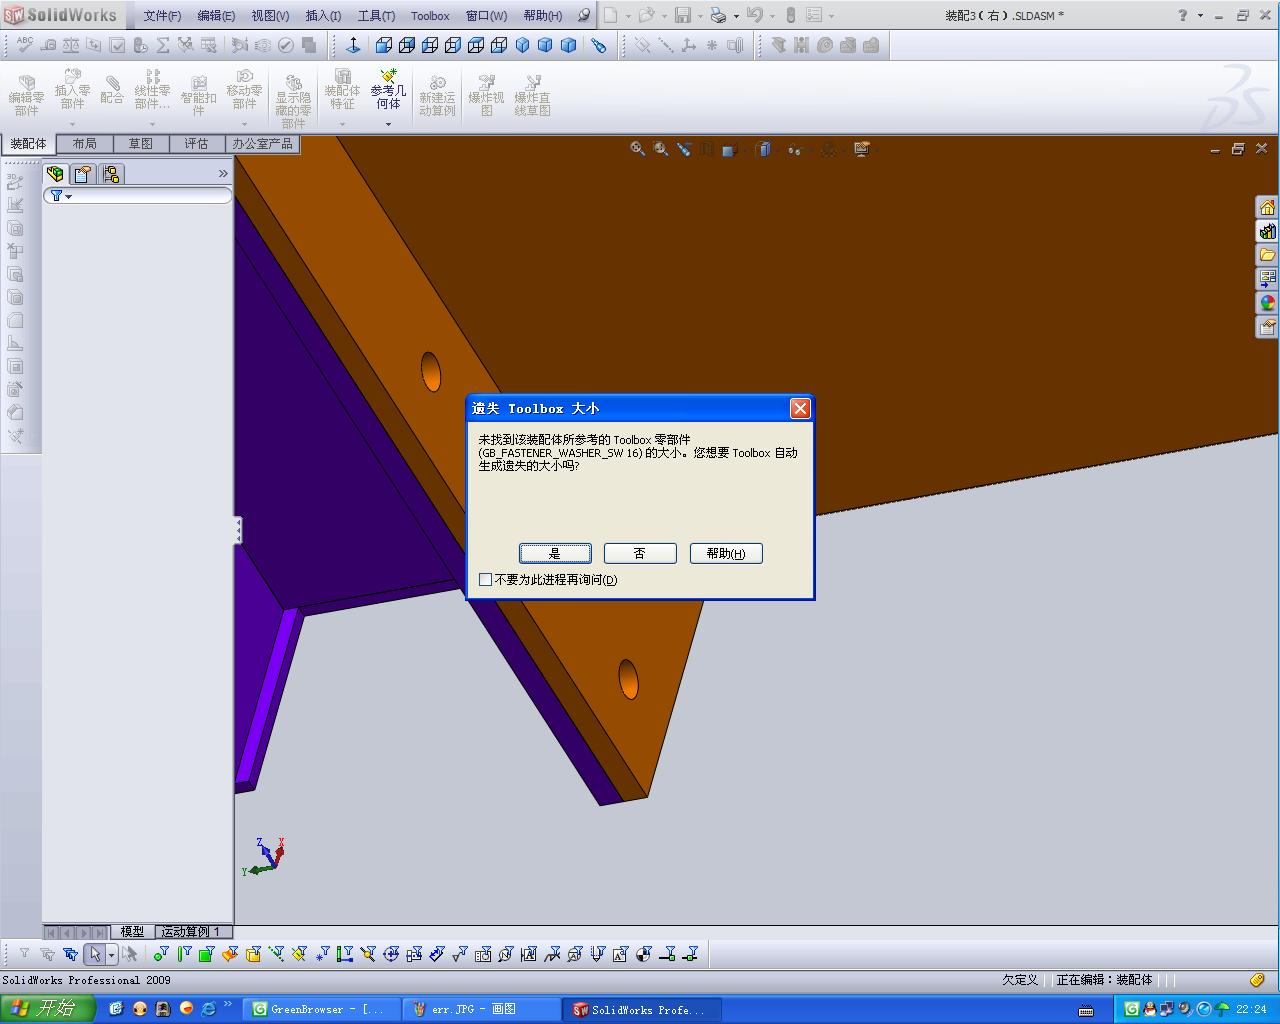Screen dimensions: 1280x1024
Task: Open the 插入(I) menu
Action: pos(323,16)
